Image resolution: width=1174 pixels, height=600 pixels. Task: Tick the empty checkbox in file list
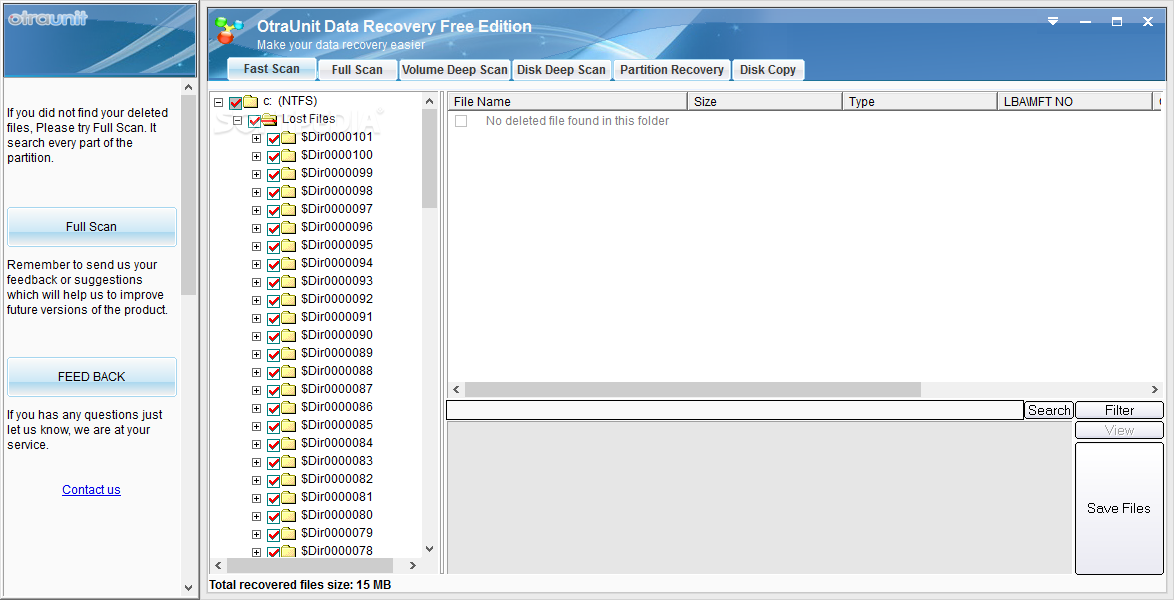[x=461, y=121]
